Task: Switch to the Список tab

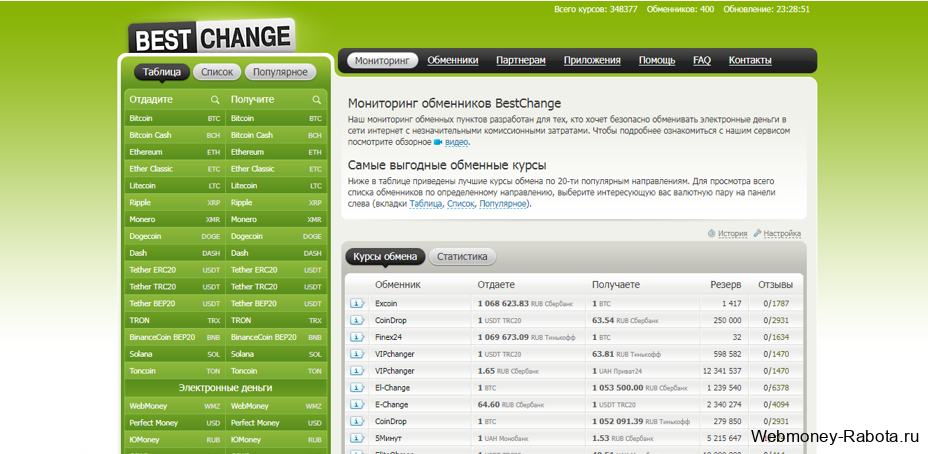Action: pos(217,72)
